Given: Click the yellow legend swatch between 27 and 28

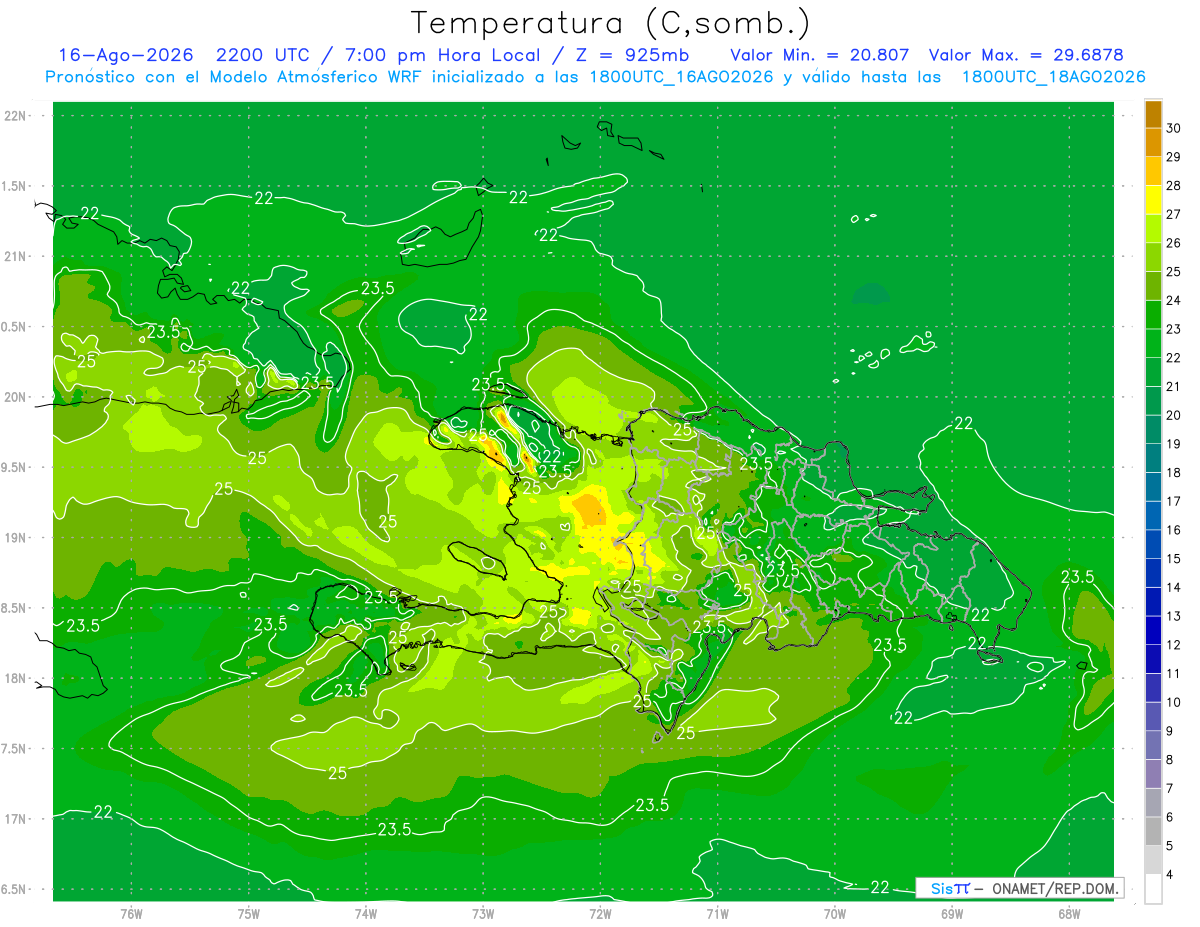Looking at the screenshot, I should tap(1153, 200).
